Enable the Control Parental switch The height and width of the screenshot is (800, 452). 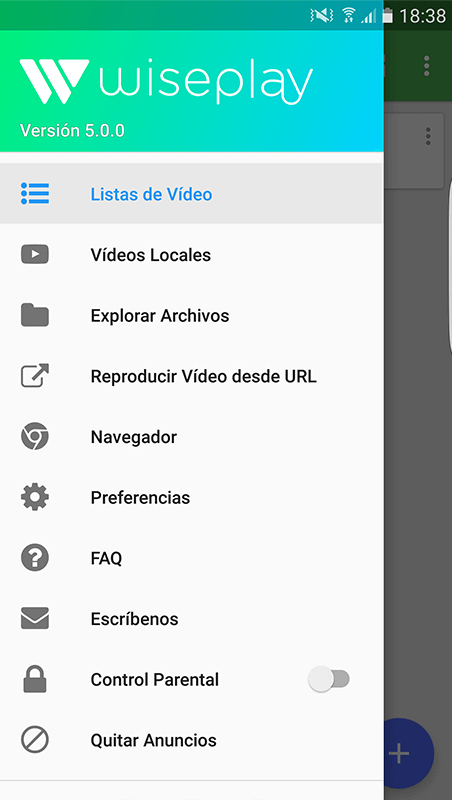329,679
